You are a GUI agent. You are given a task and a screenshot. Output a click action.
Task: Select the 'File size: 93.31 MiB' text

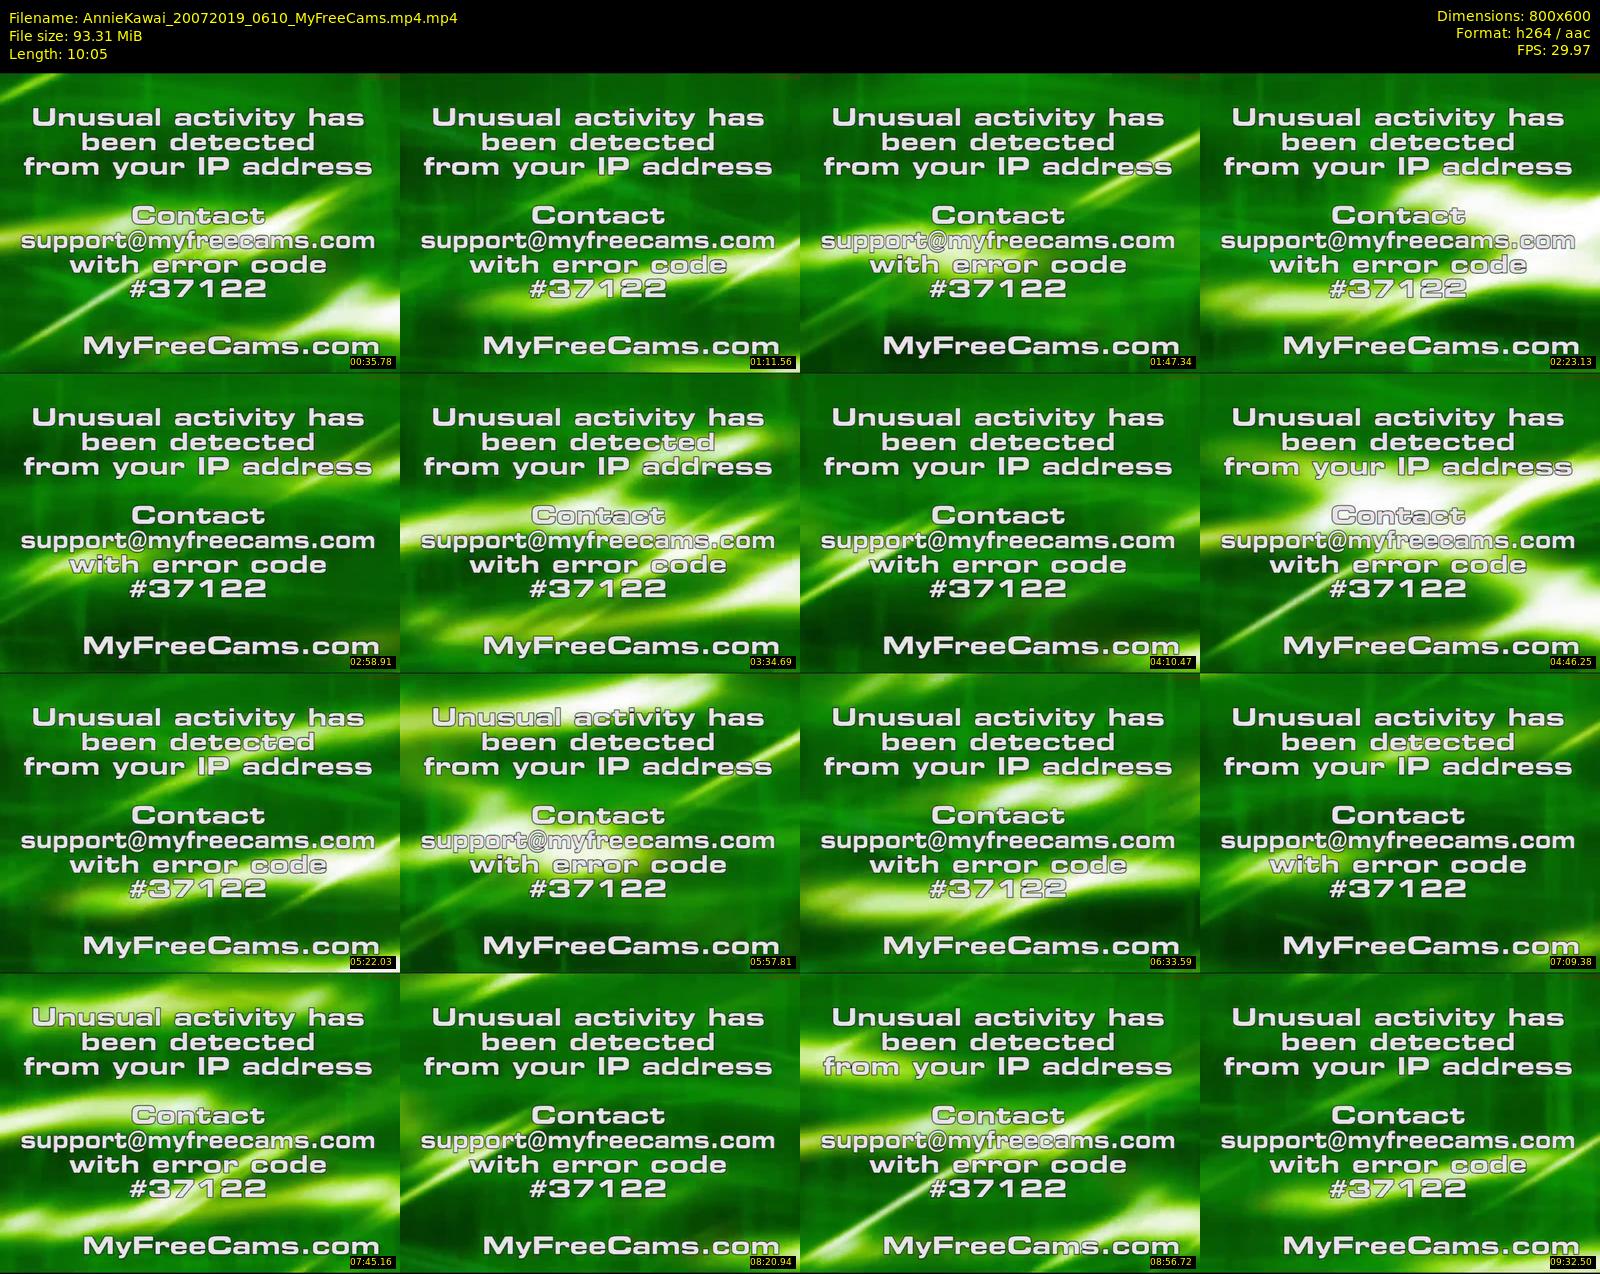point(76,36)
